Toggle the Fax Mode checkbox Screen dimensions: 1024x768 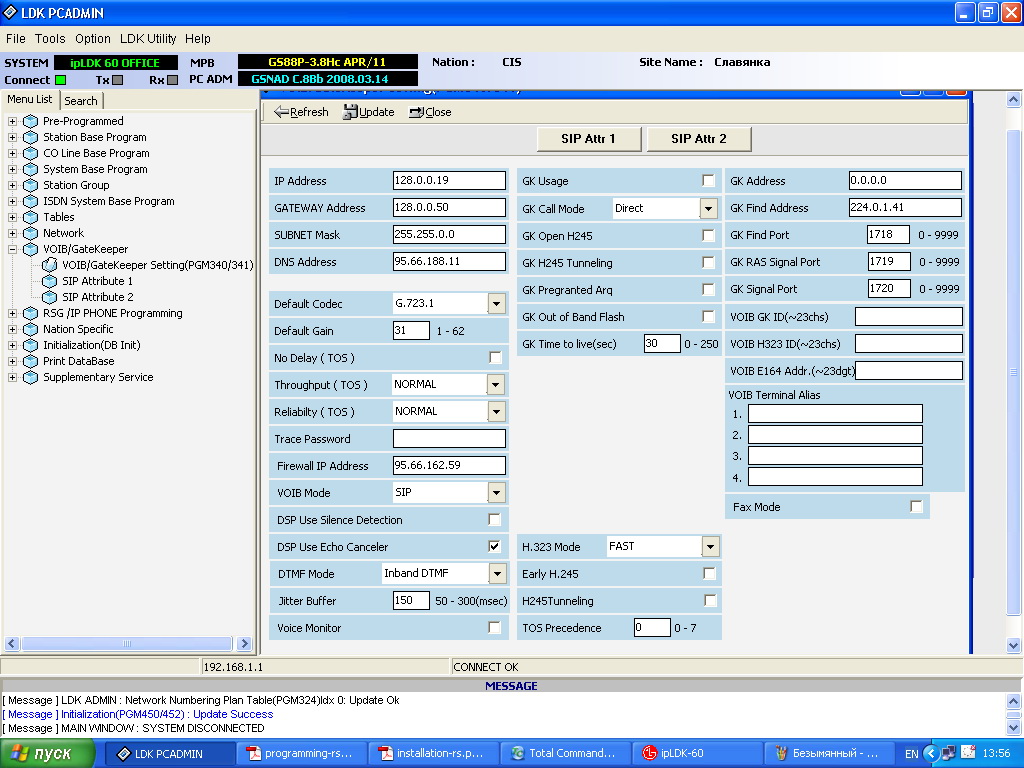[x=916, y=507]
